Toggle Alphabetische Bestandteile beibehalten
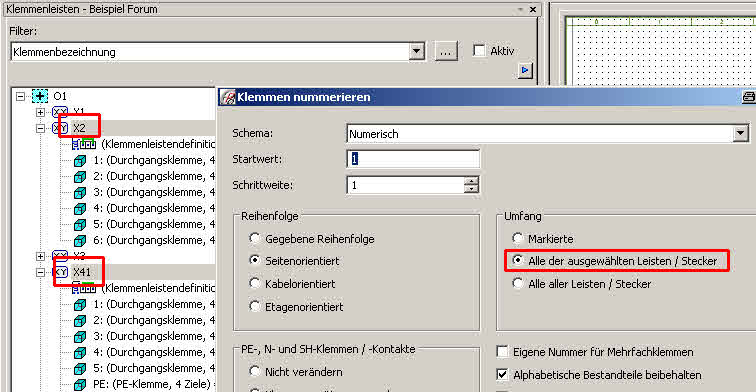Image resolution: width=756 pixels, height=392 pixels. click(502, 374)
